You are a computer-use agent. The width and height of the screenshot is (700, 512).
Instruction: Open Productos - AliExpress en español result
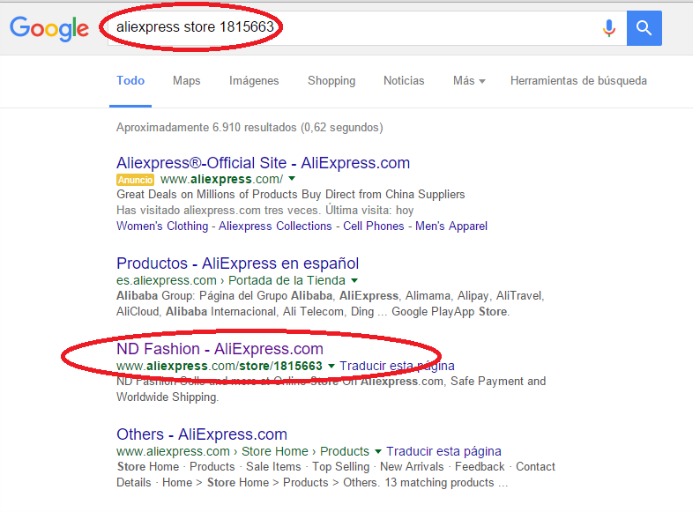[238, 263]
